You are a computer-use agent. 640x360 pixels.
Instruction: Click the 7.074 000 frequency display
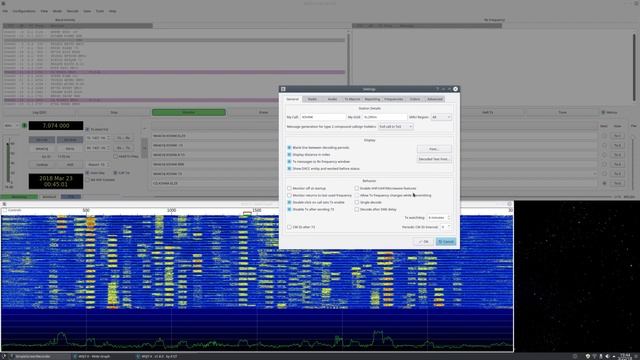(x=56, y=126)
